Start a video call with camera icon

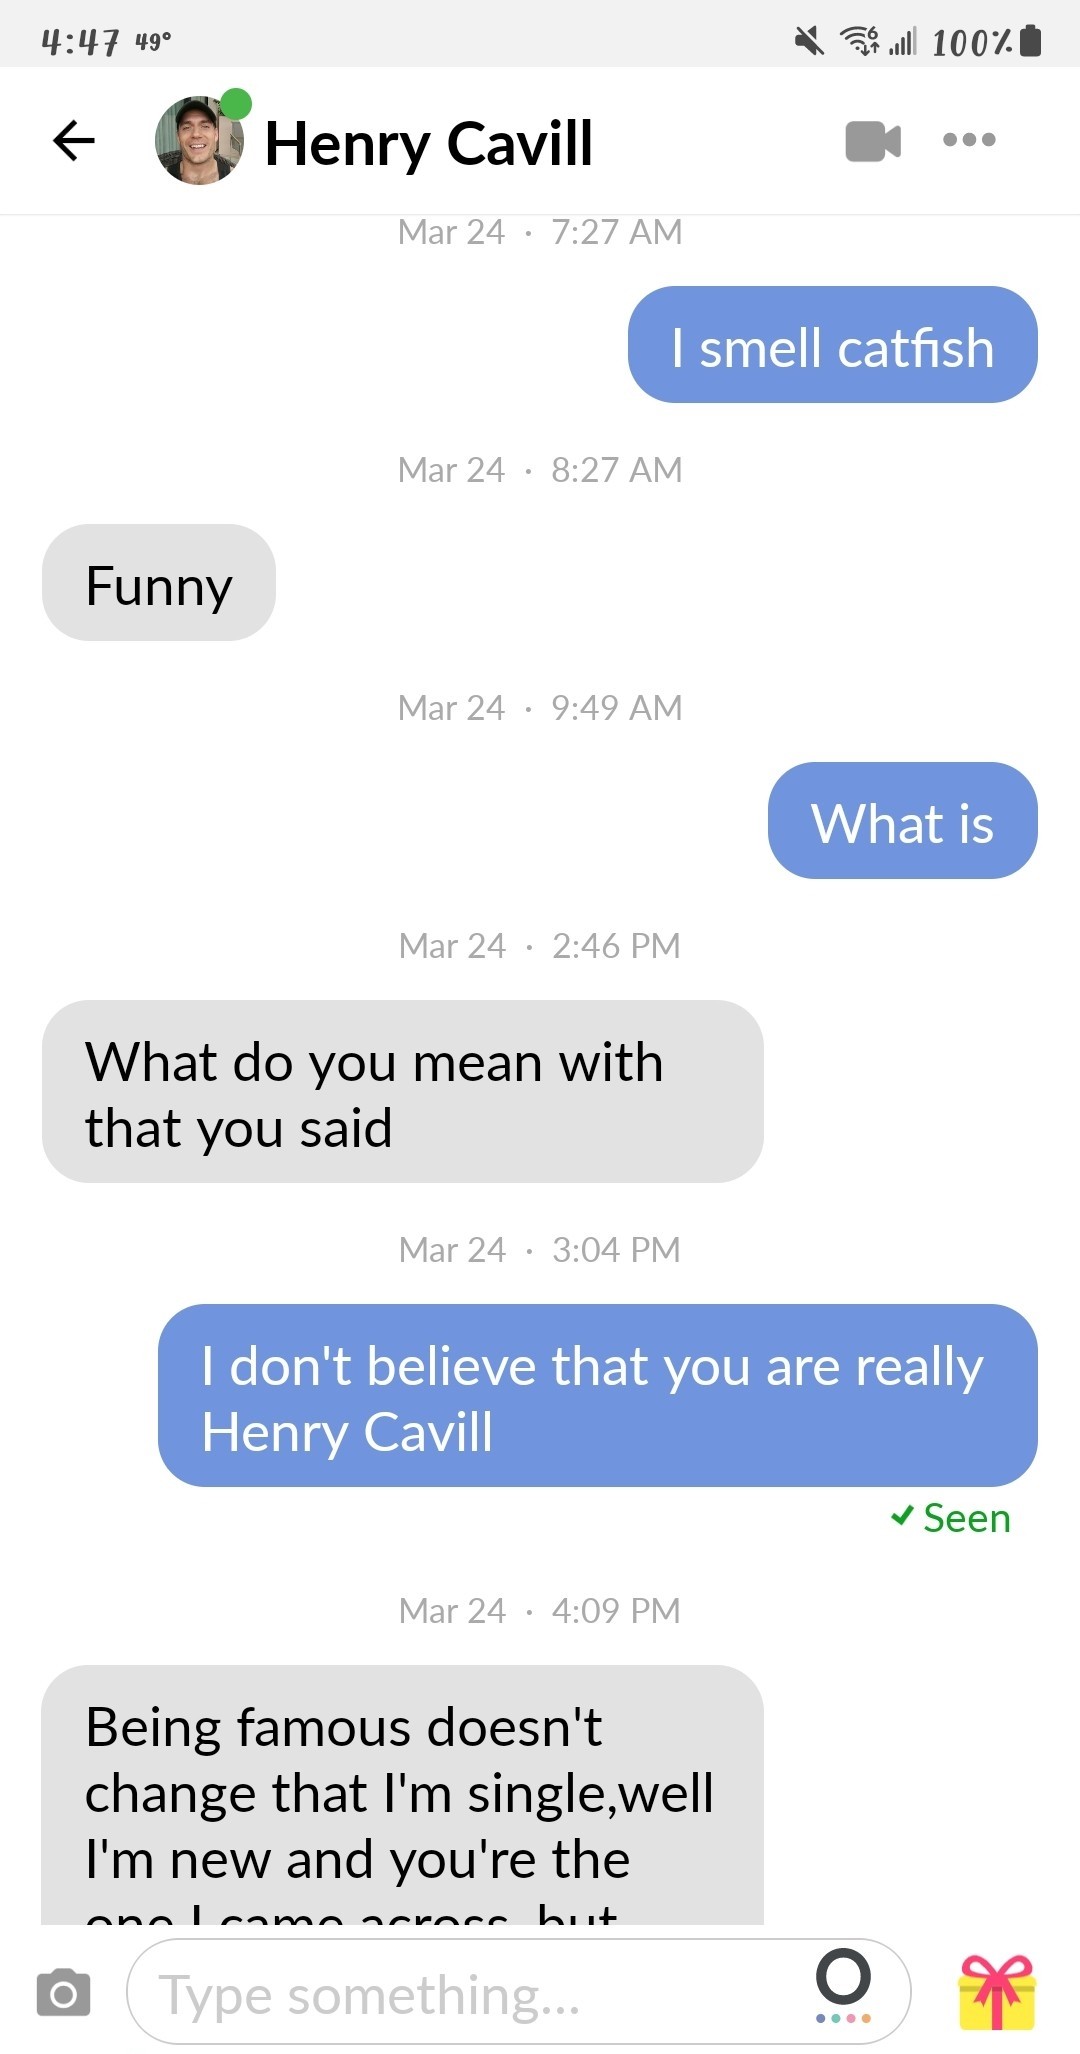pyautogui.click(x=873, y=141)
